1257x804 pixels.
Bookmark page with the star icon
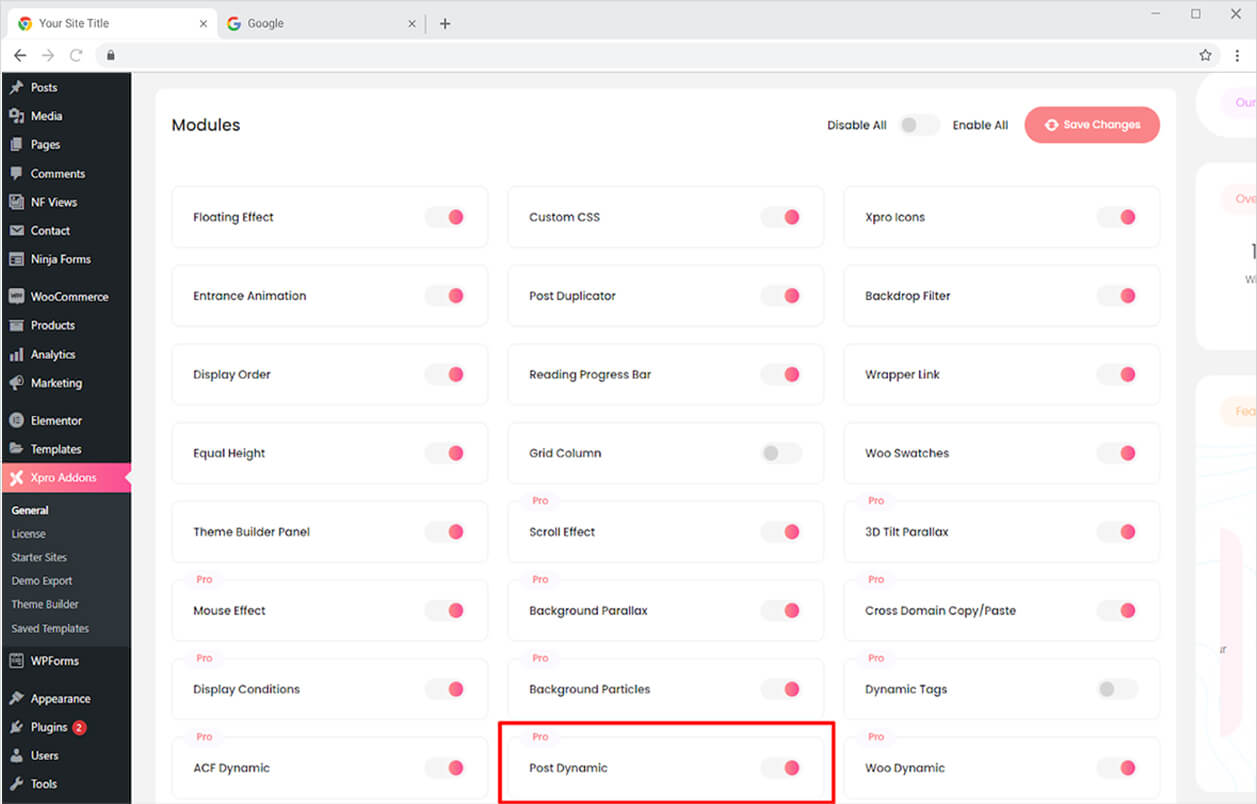click(x=1205, y=55)
